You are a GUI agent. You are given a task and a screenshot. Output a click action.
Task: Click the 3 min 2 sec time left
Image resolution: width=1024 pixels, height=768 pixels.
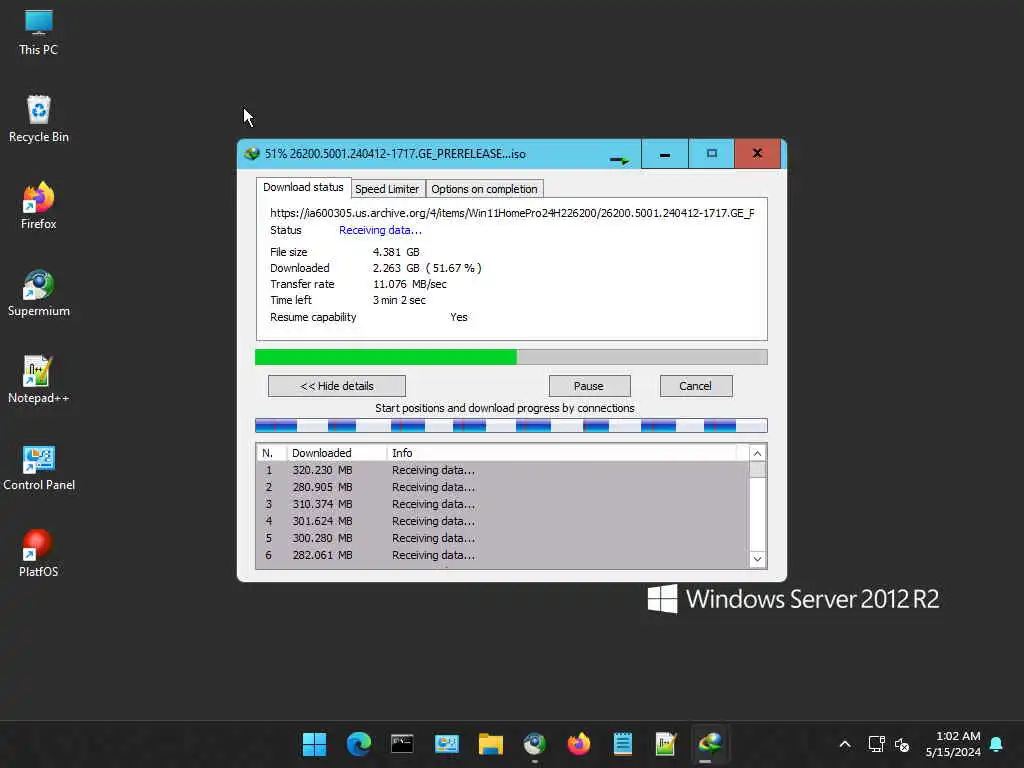[399, 300]
